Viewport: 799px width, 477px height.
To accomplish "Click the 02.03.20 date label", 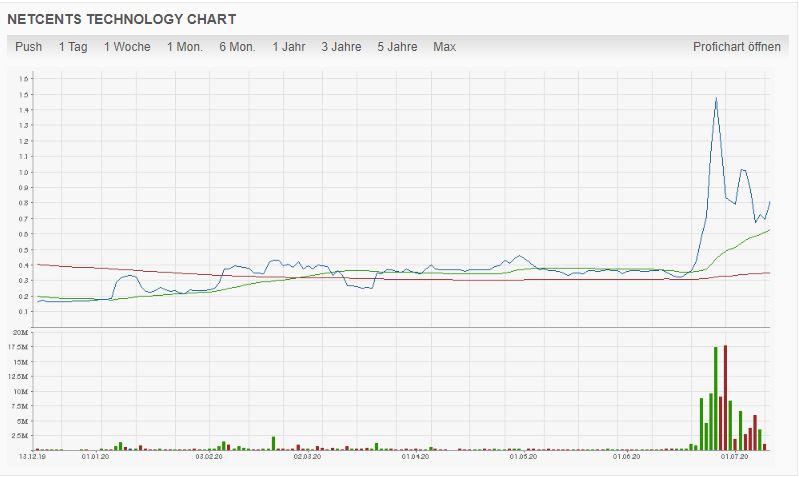I will click(x=307, y=457).
